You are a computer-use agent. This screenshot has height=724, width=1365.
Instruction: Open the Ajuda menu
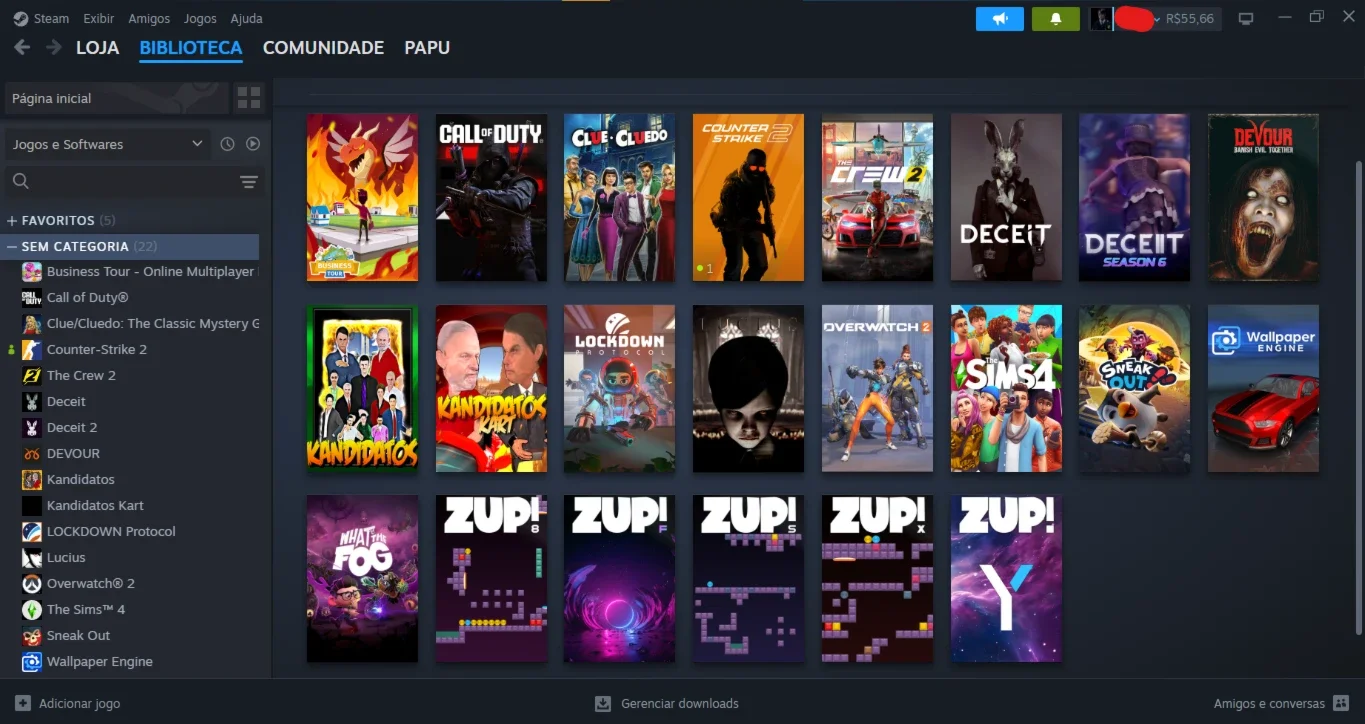pyautogui.click(x=247, y=18)
